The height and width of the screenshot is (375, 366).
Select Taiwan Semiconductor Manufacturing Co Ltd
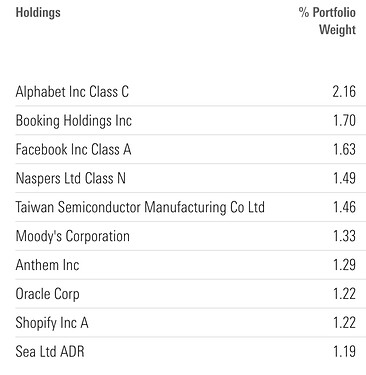coord(140,207)
